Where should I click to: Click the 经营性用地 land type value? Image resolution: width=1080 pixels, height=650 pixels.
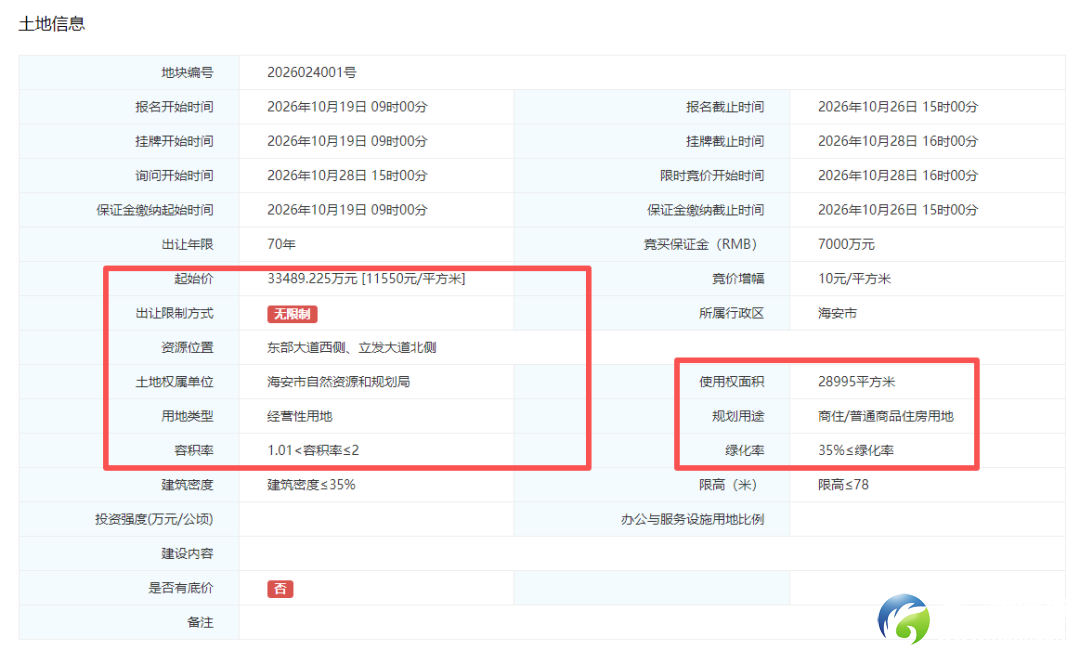[300, 417]
